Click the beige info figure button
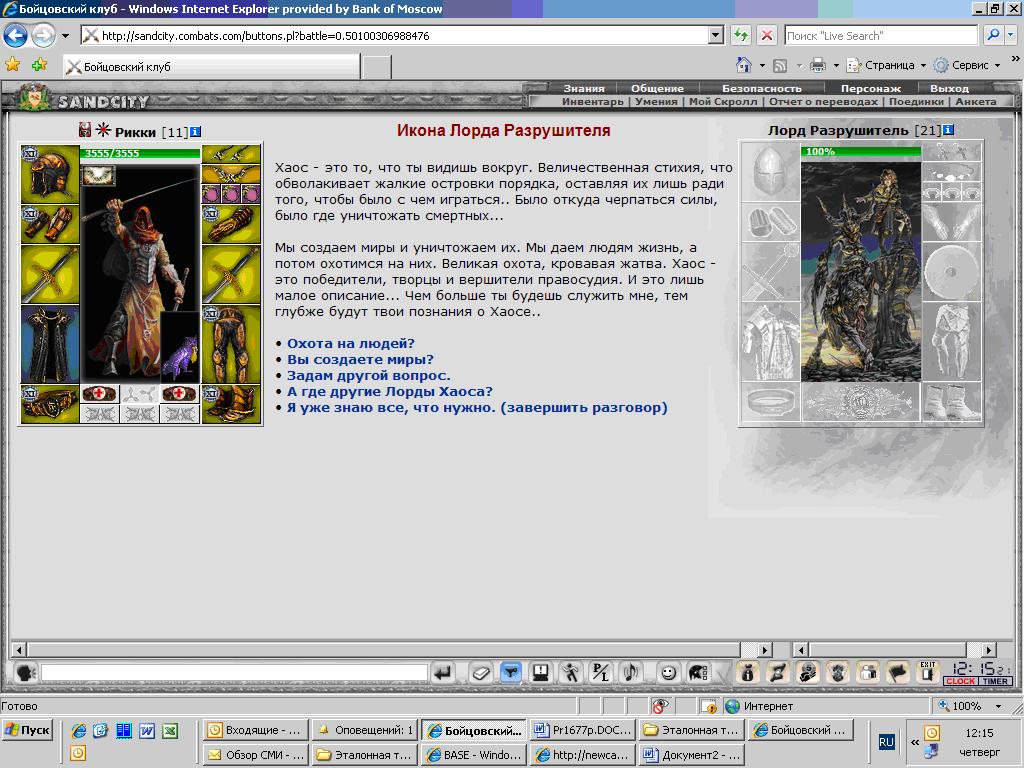The width and height of the screenshot is (1024, 768). pyautogui.click(x=748, y=672)
